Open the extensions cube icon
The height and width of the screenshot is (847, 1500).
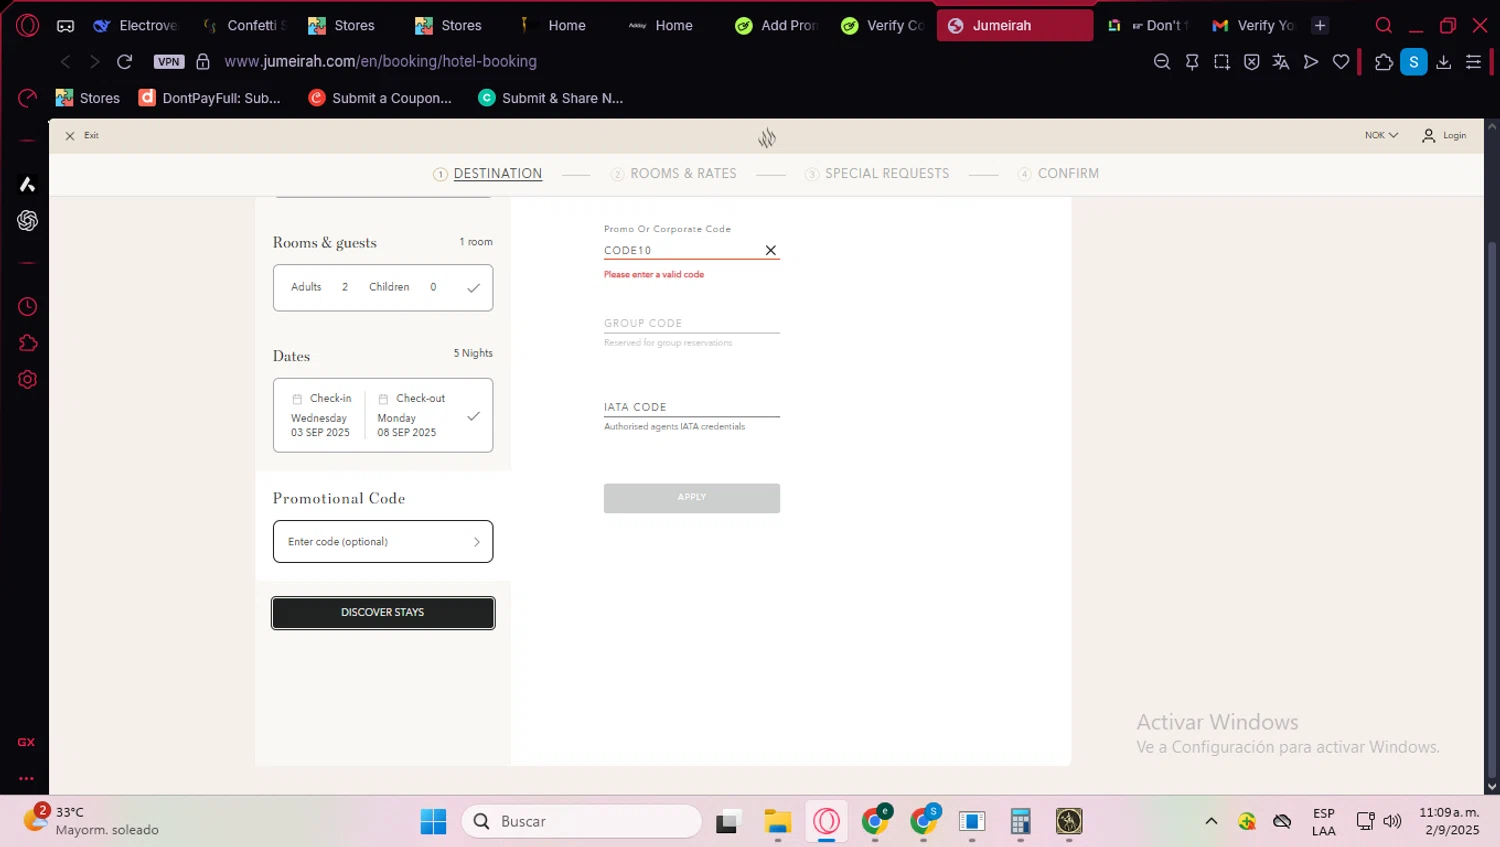pyautogui.click(x=1384, y=62)
